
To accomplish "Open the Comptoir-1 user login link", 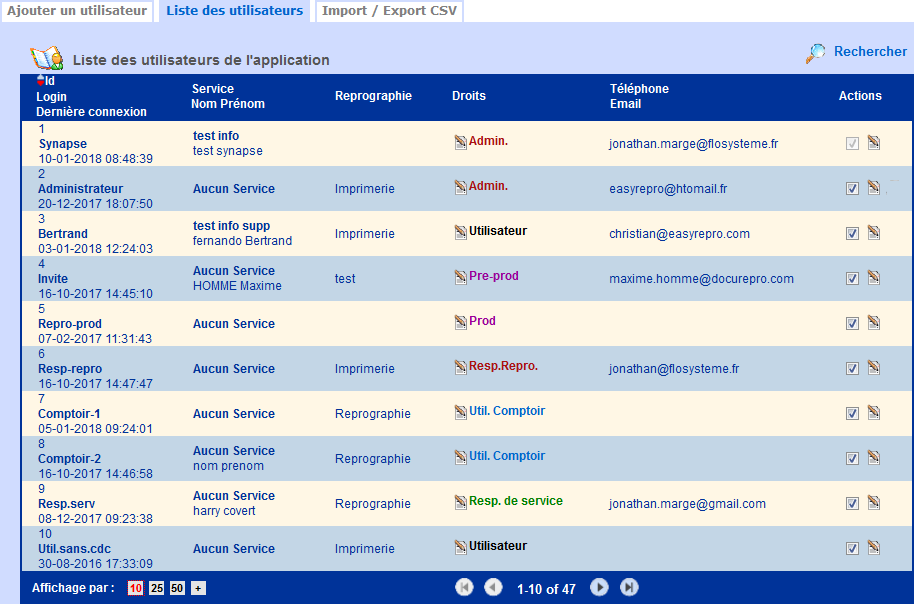I will [69, 414].
